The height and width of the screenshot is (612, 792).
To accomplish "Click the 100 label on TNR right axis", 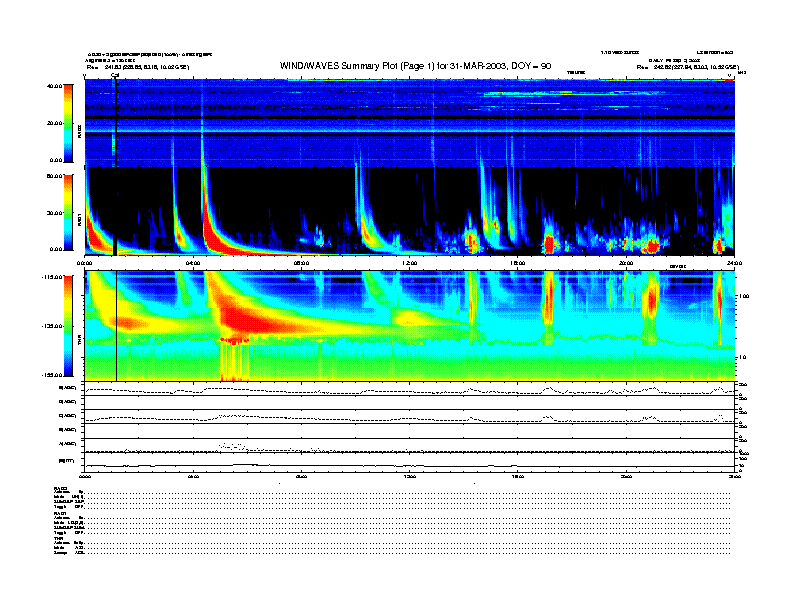I will point(745,296).
